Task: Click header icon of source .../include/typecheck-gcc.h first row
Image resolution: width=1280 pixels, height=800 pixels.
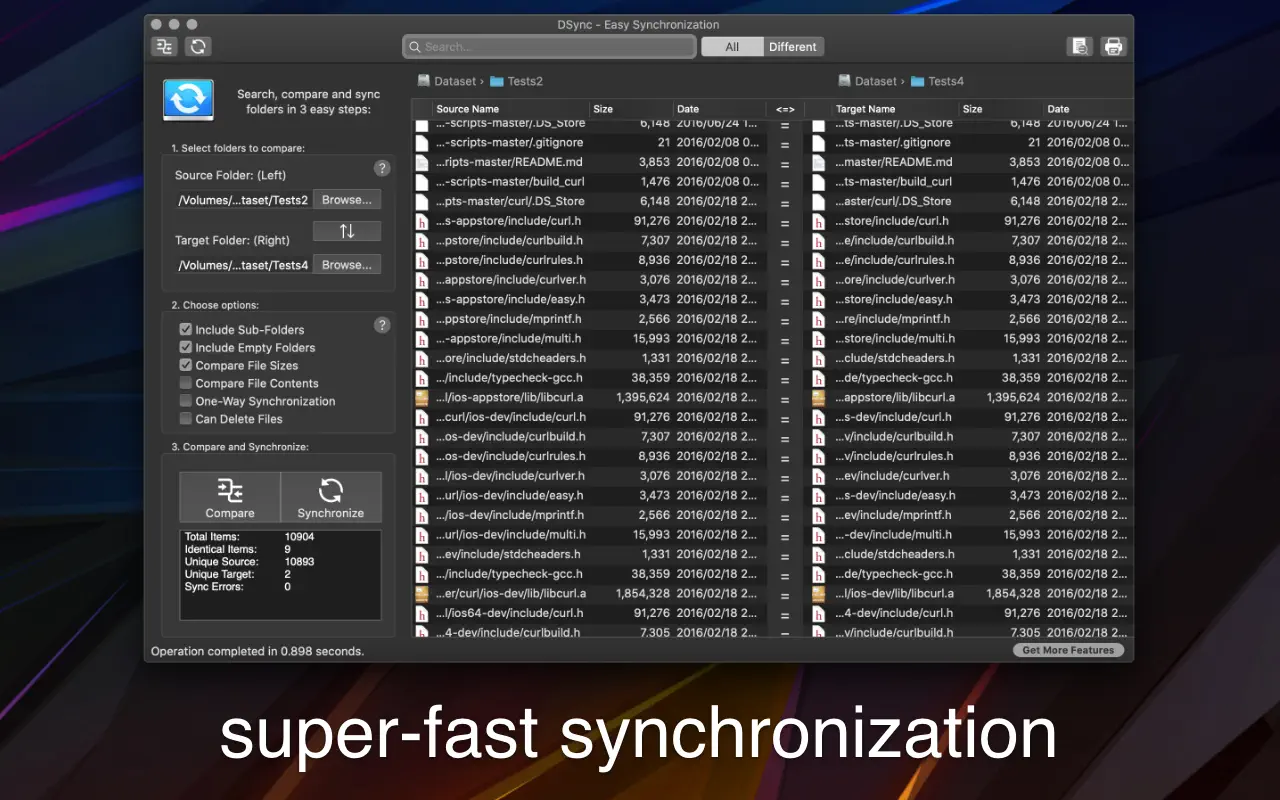Action: 422,378
